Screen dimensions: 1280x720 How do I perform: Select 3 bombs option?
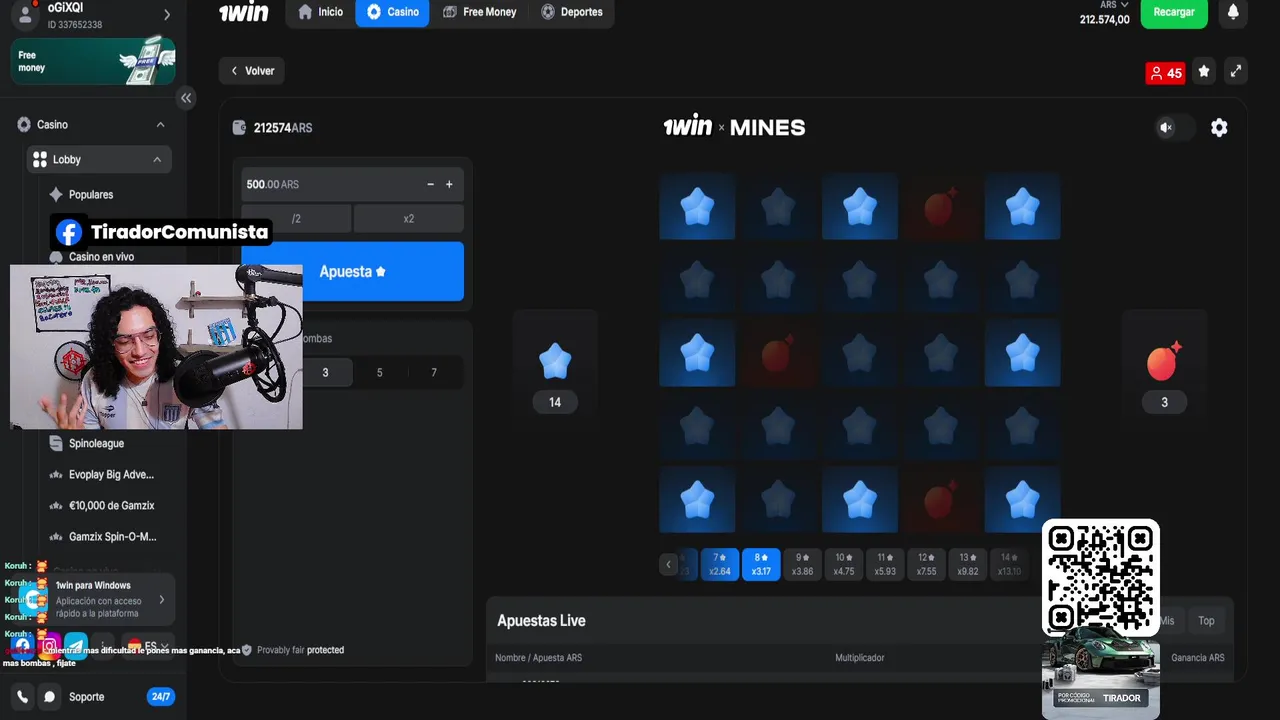point(325,372)
